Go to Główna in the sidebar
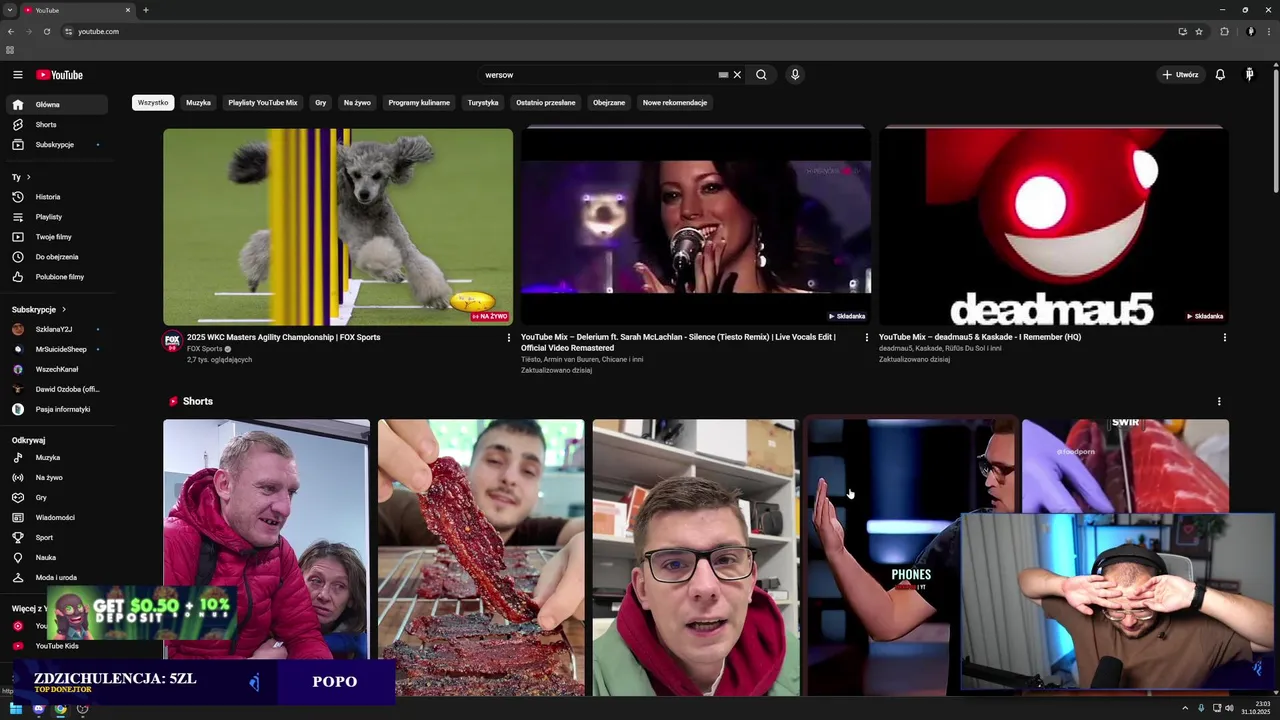This screenshot has height=720, width=1280. click(x=58, y=104)
